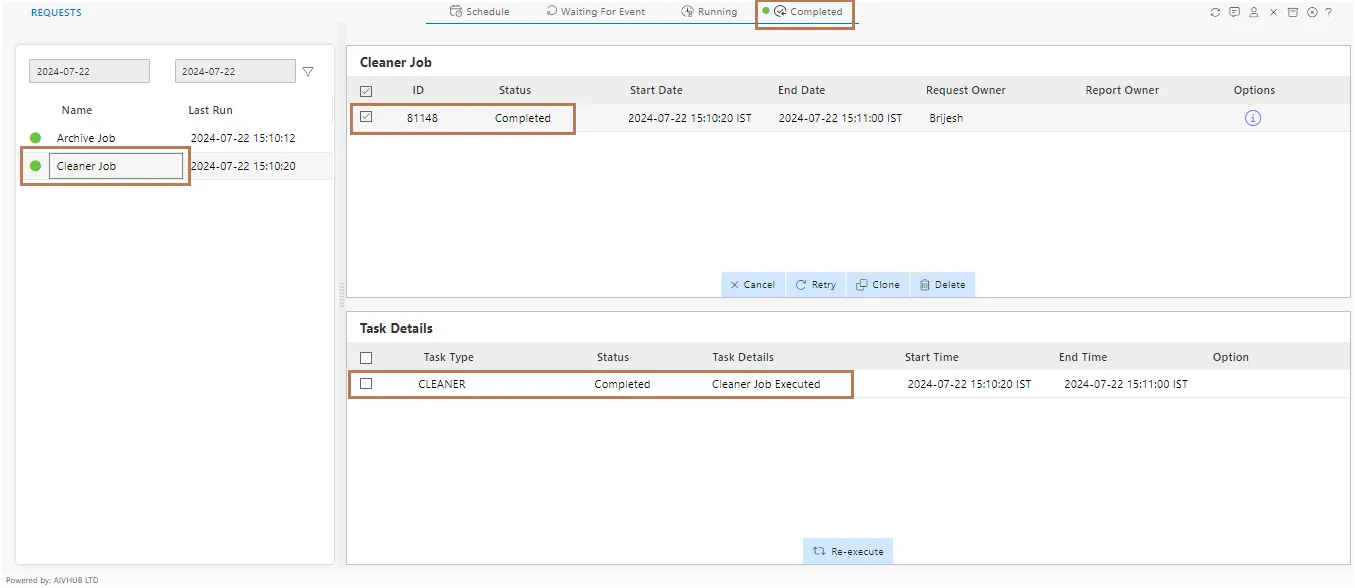The image size is (1355, 588).
Task: Click the archive box icon
Action: pos(1292,13)
